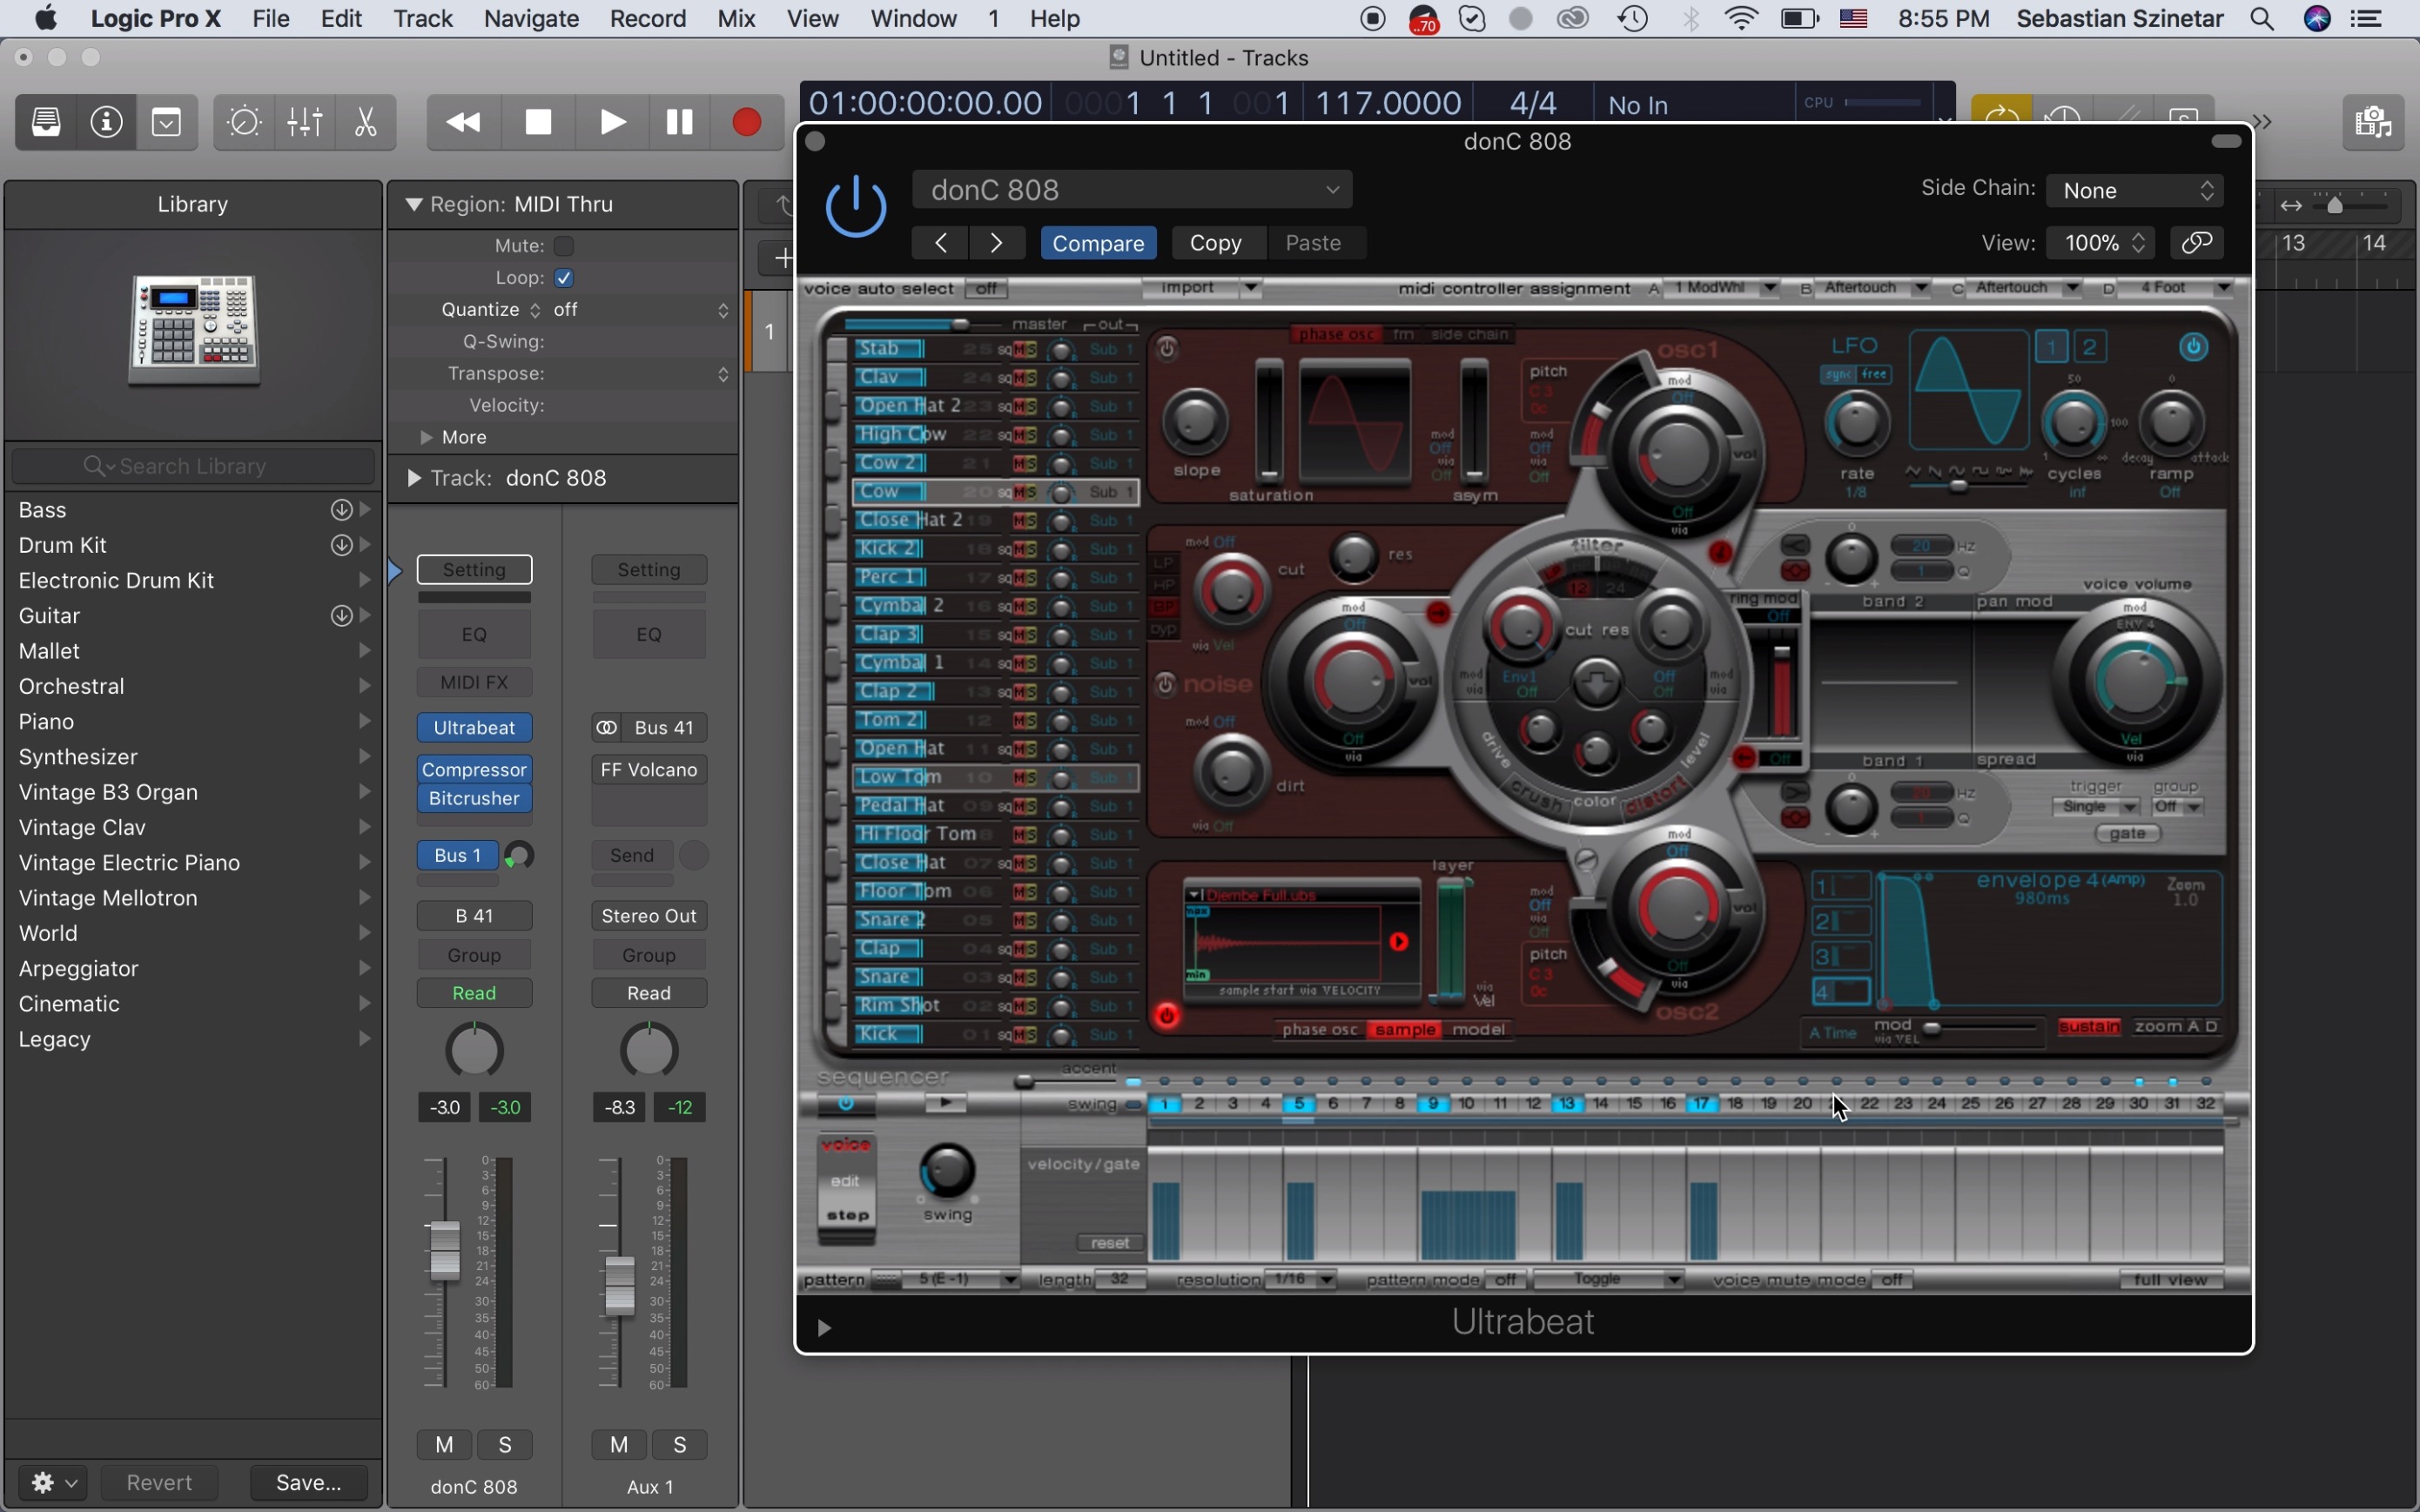Open the library gear action menu
Viewport: 2420px width, 1512px height.
[53, 1482]
